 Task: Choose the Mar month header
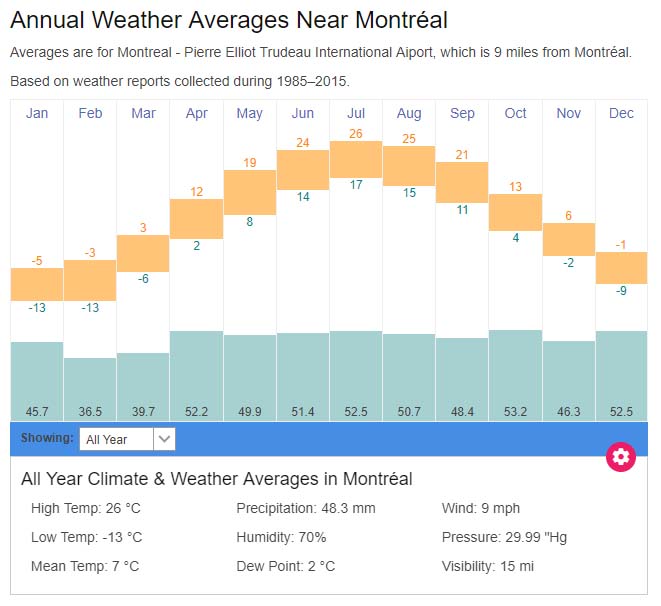pyautogui.click(x=143, y=113)
